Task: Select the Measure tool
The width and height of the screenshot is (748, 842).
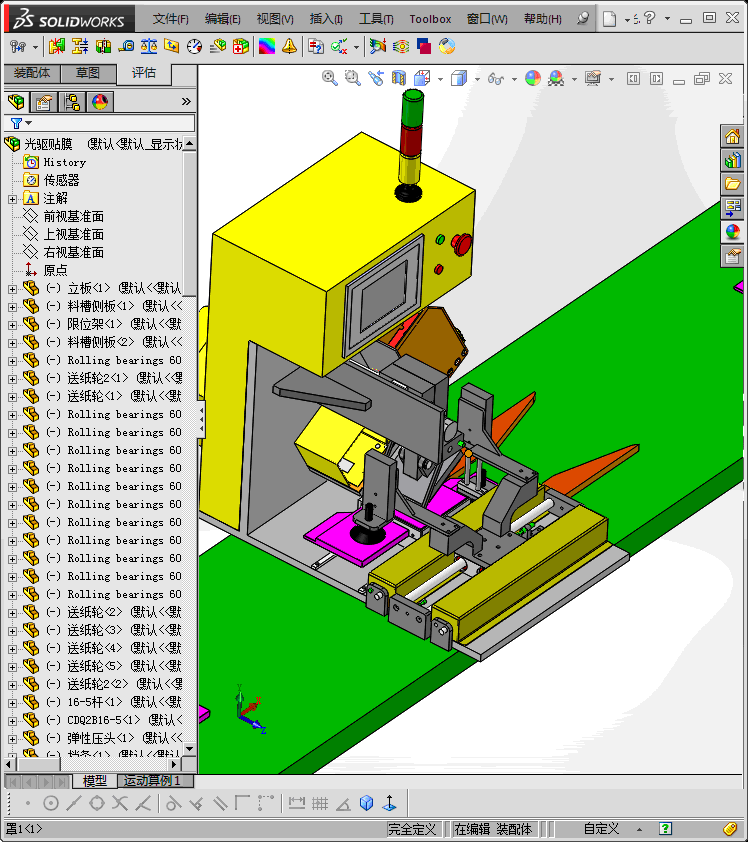Action: tap(126, 47)
